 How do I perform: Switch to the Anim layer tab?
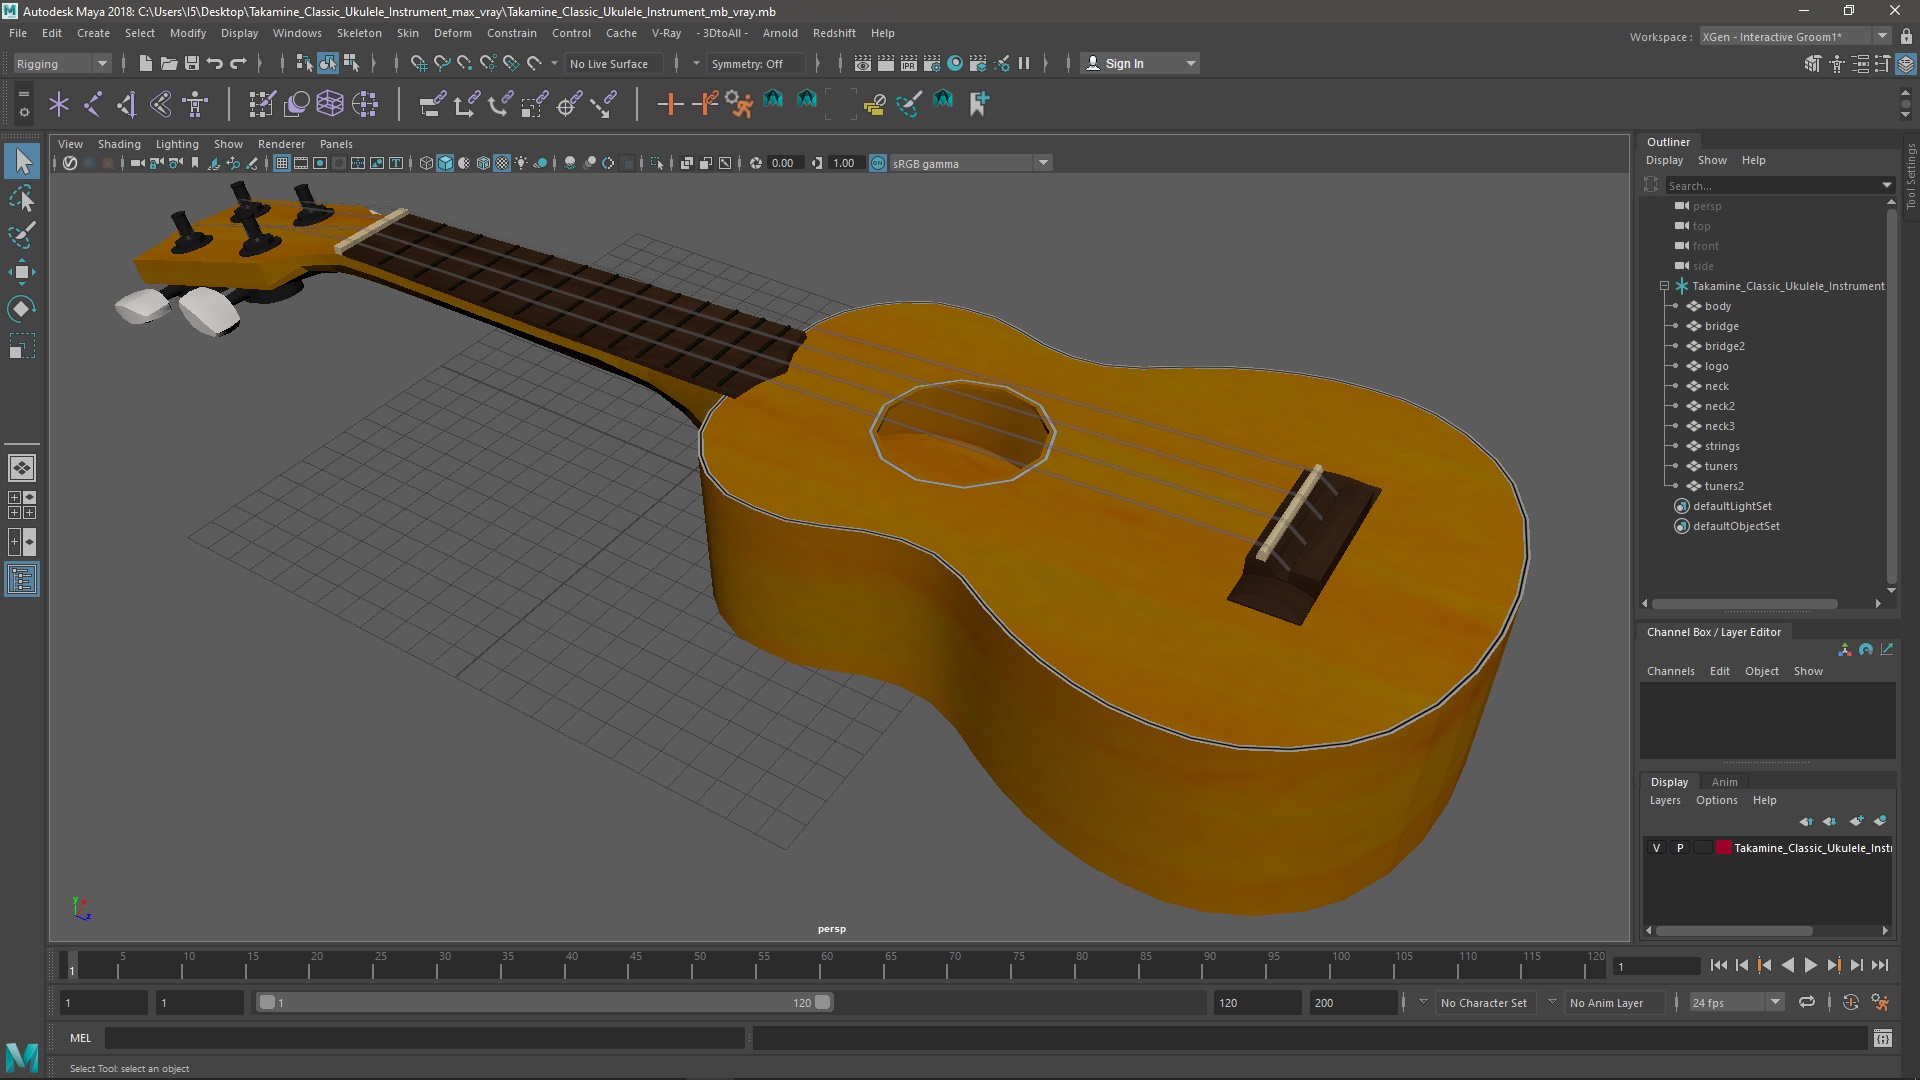pos(1724,782)
